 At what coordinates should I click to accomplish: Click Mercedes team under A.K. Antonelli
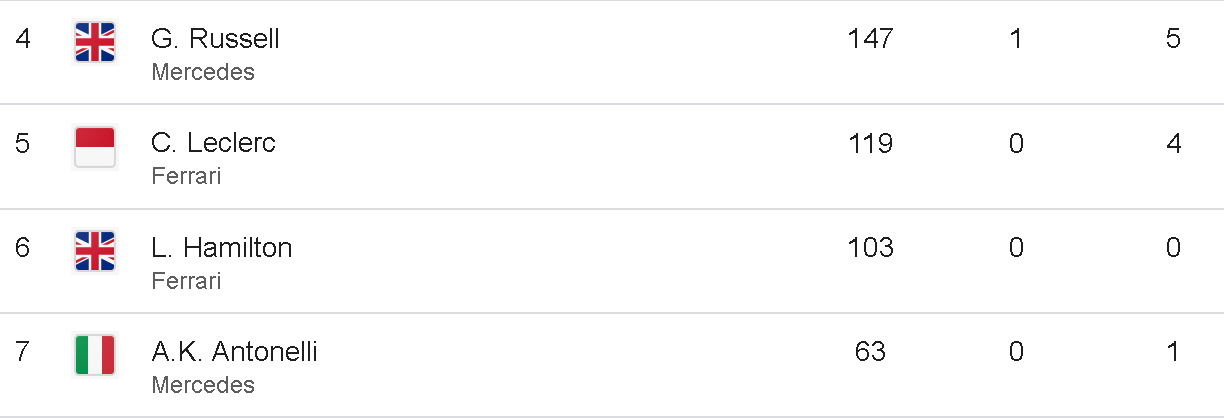203,384
